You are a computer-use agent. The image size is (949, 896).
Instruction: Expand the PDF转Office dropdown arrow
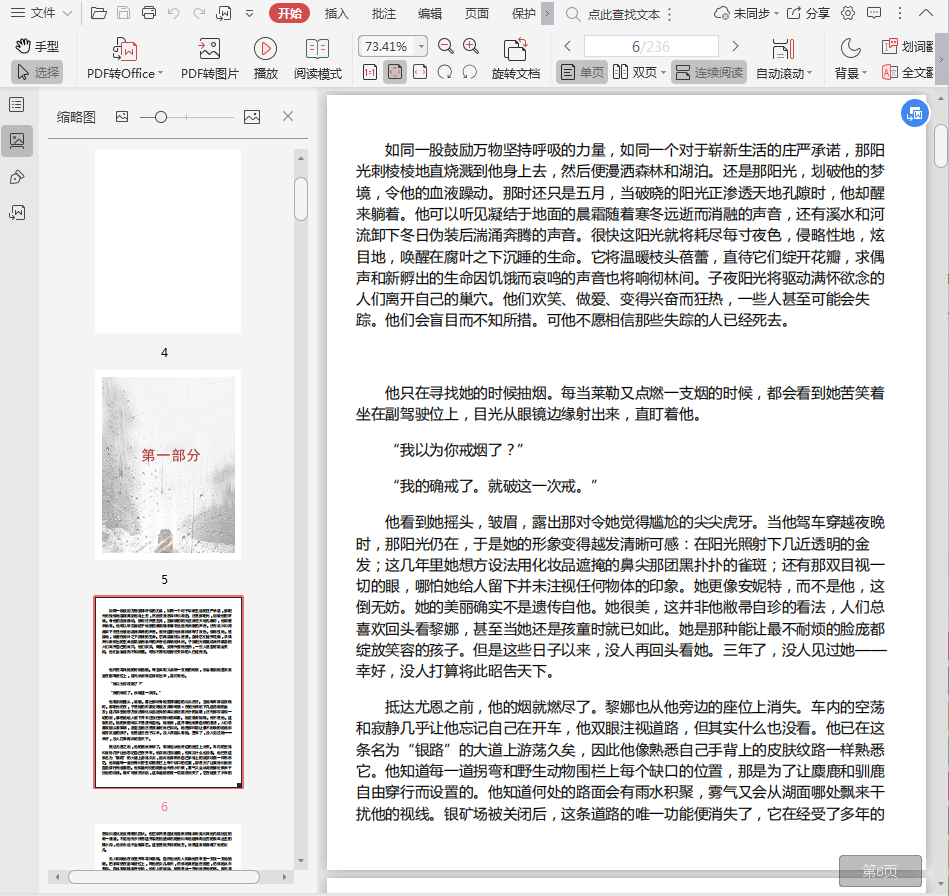point(161,74)
